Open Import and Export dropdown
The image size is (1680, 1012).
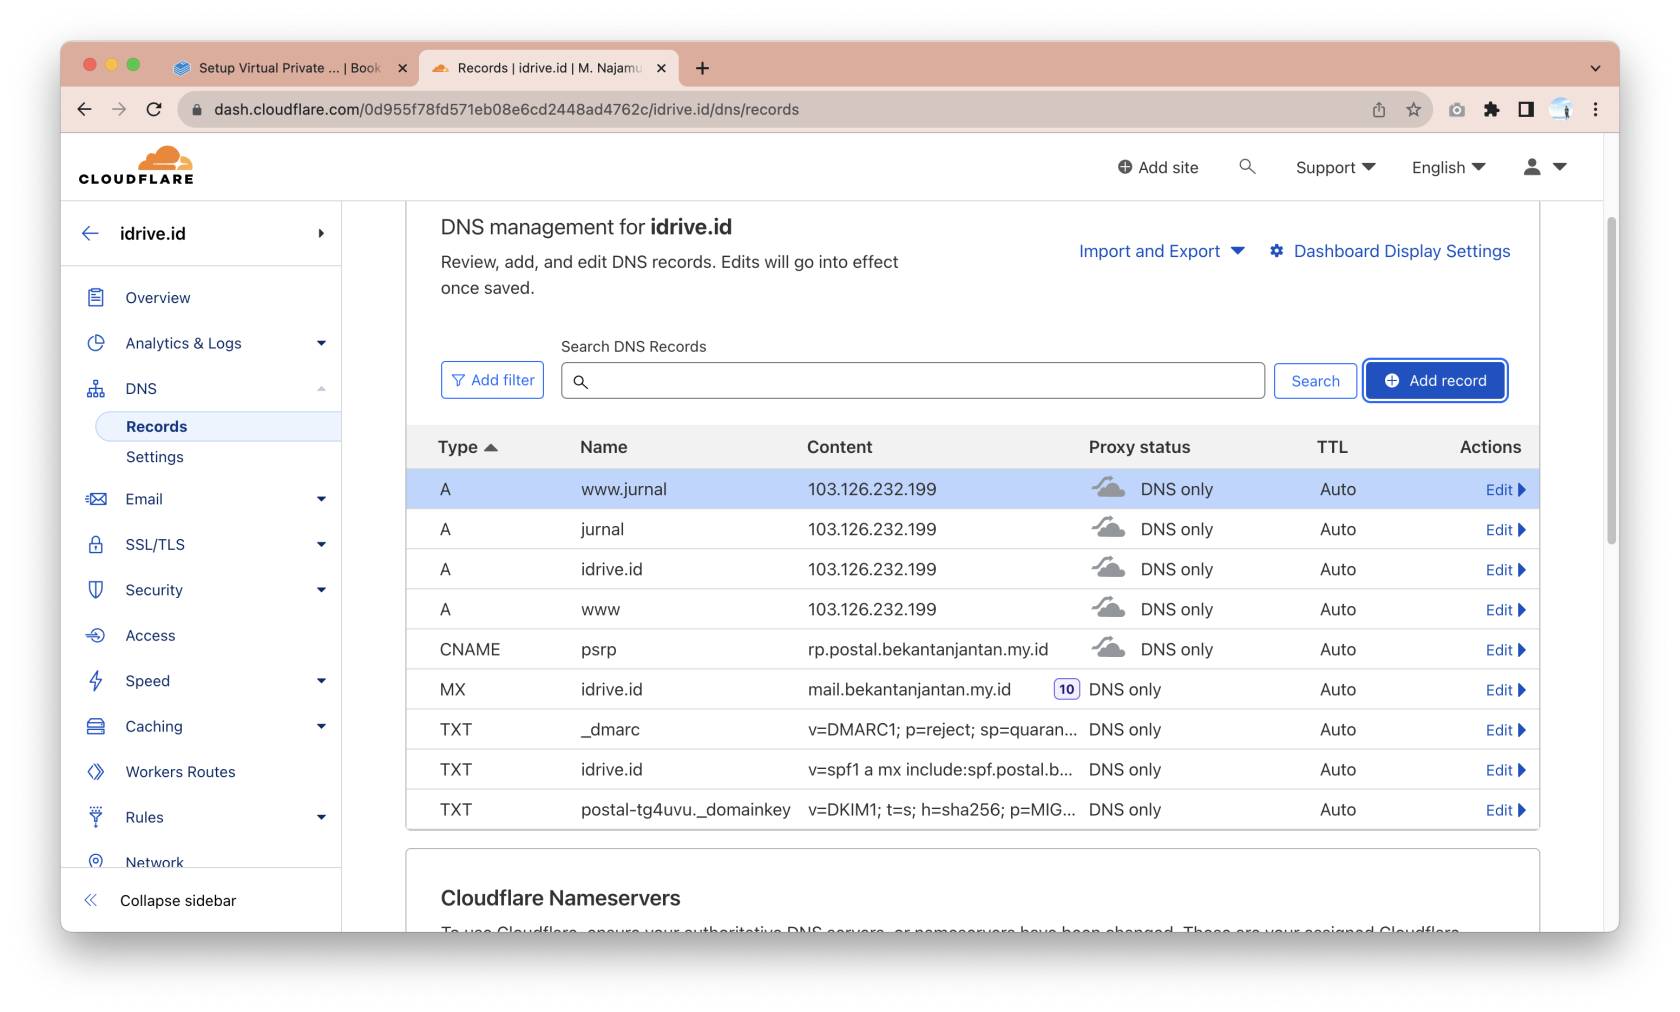(x=1162, y=251)
